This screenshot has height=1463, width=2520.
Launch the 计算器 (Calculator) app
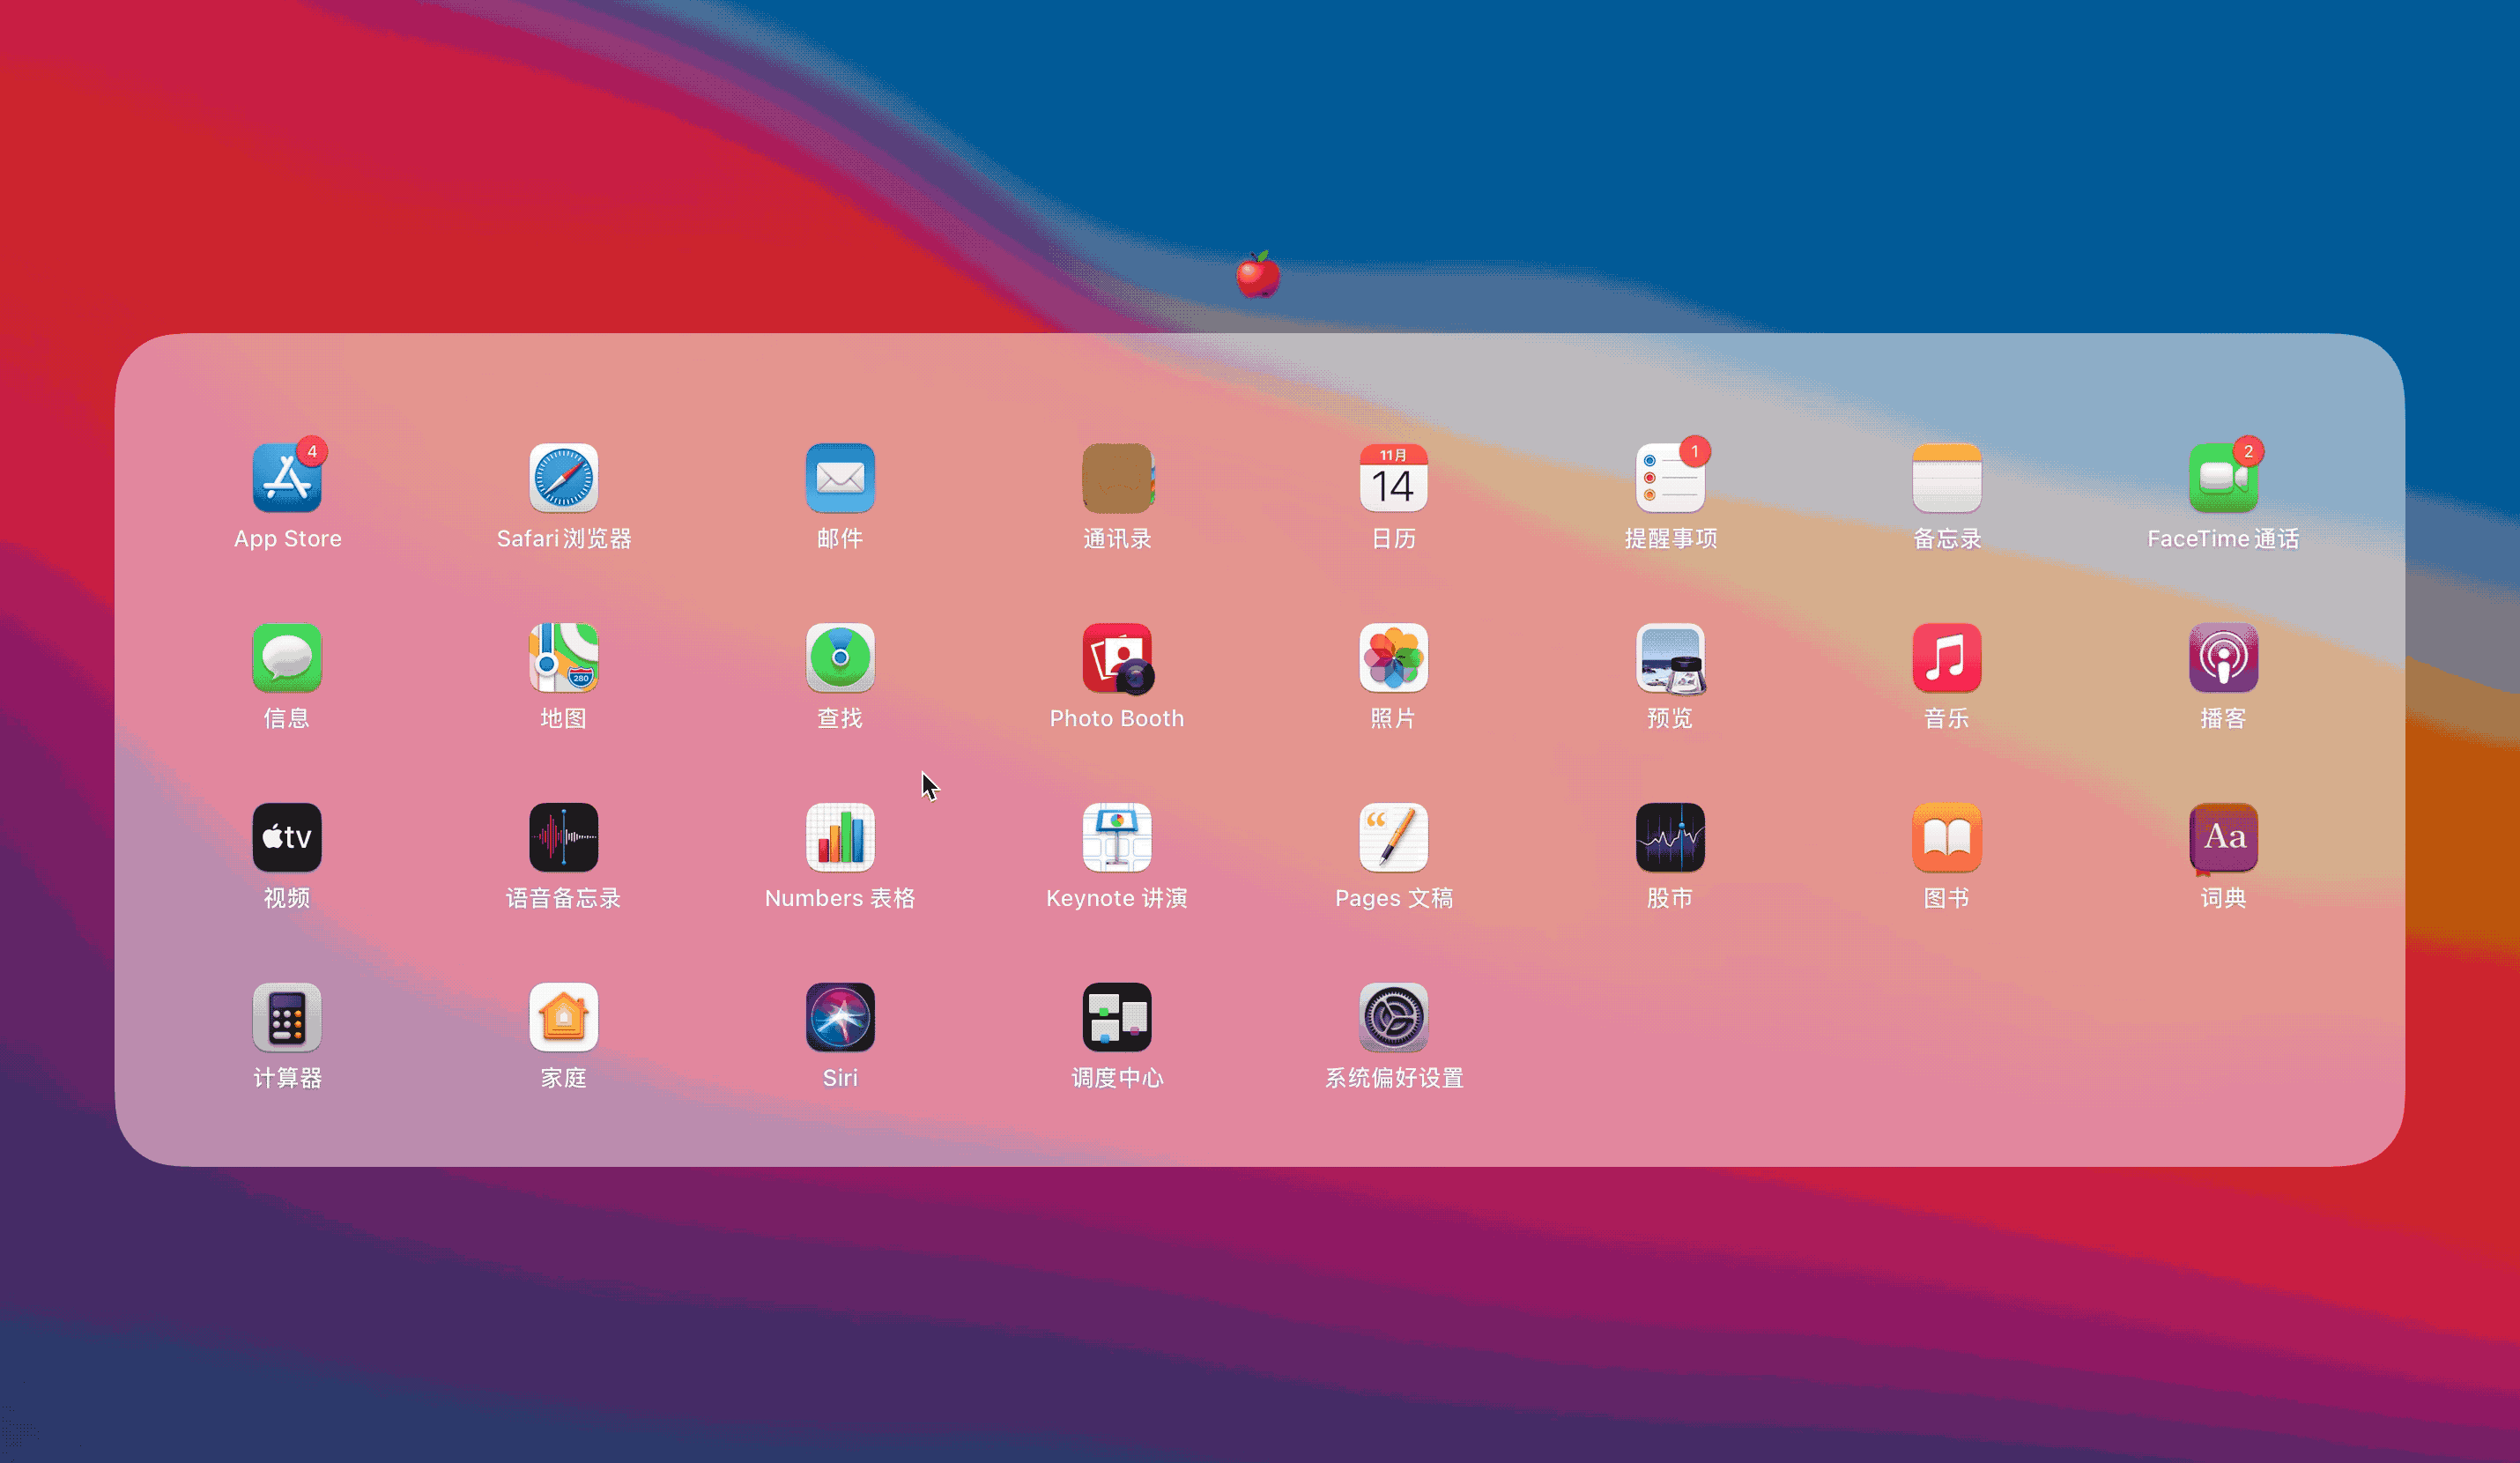coord(287,1017)
